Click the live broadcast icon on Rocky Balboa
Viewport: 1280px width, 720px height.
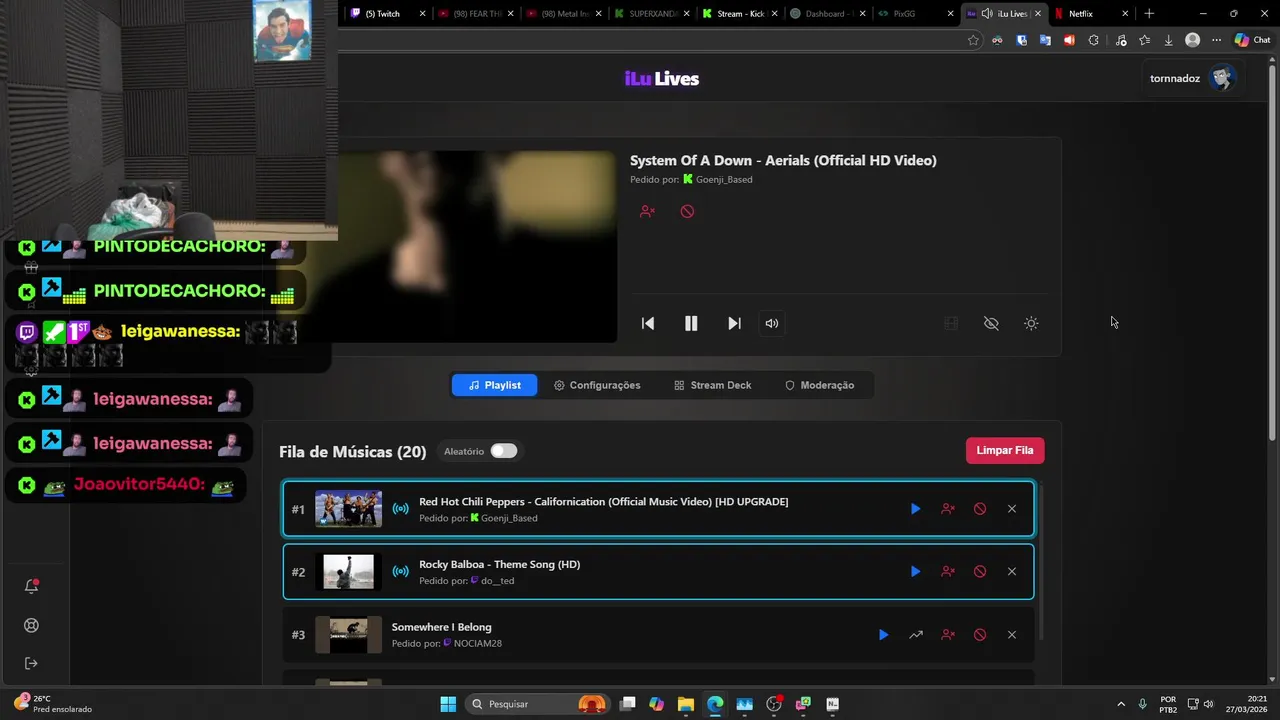[400, 572]
